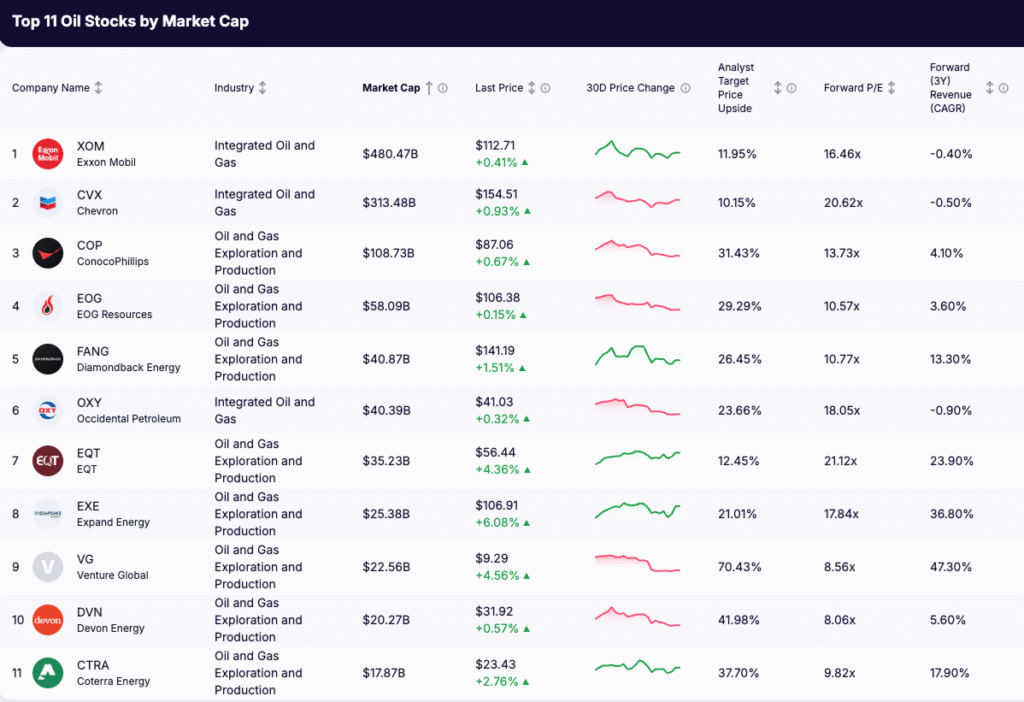Image resolution: width=1024 pixels, height=702 pixels.
Task: Click the Last Price info icon
Action: (x=543, y=87)
